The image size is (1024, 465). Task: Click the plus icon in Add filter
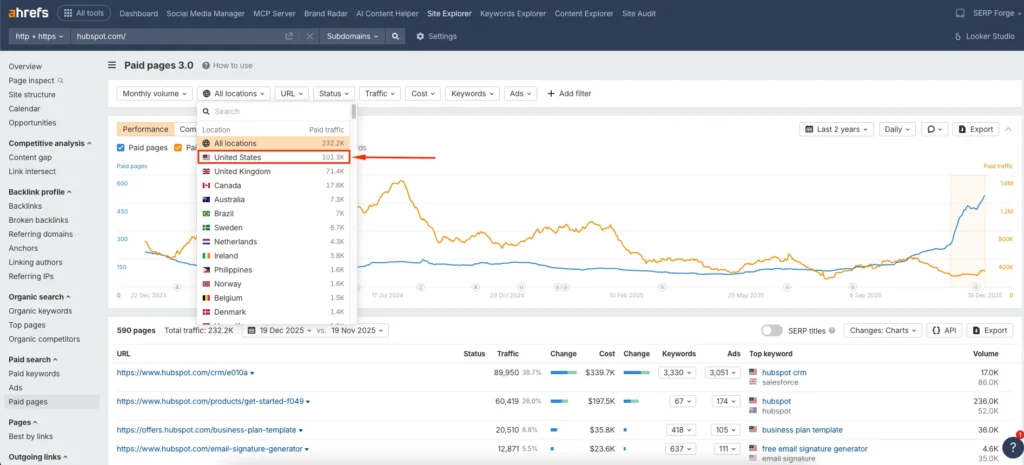pyautogui.click(x=551, y=93)
